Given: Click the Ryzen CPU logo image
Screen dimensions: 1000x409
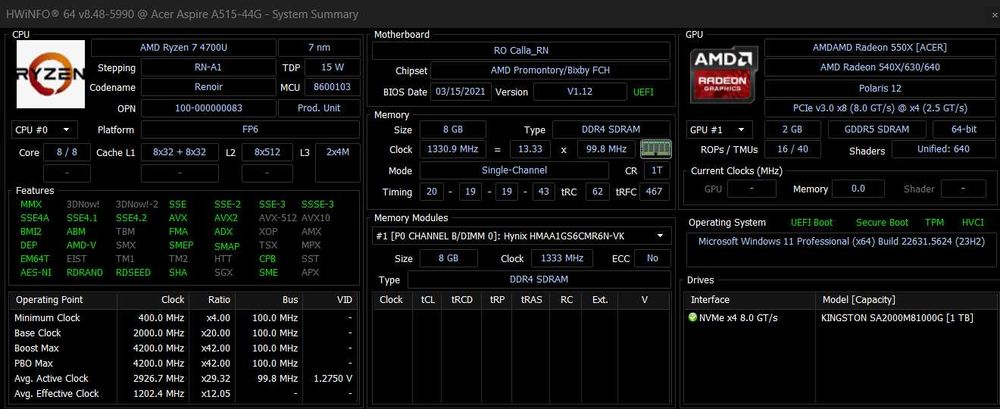Looking at the screenshot, I should pos(50,74).
